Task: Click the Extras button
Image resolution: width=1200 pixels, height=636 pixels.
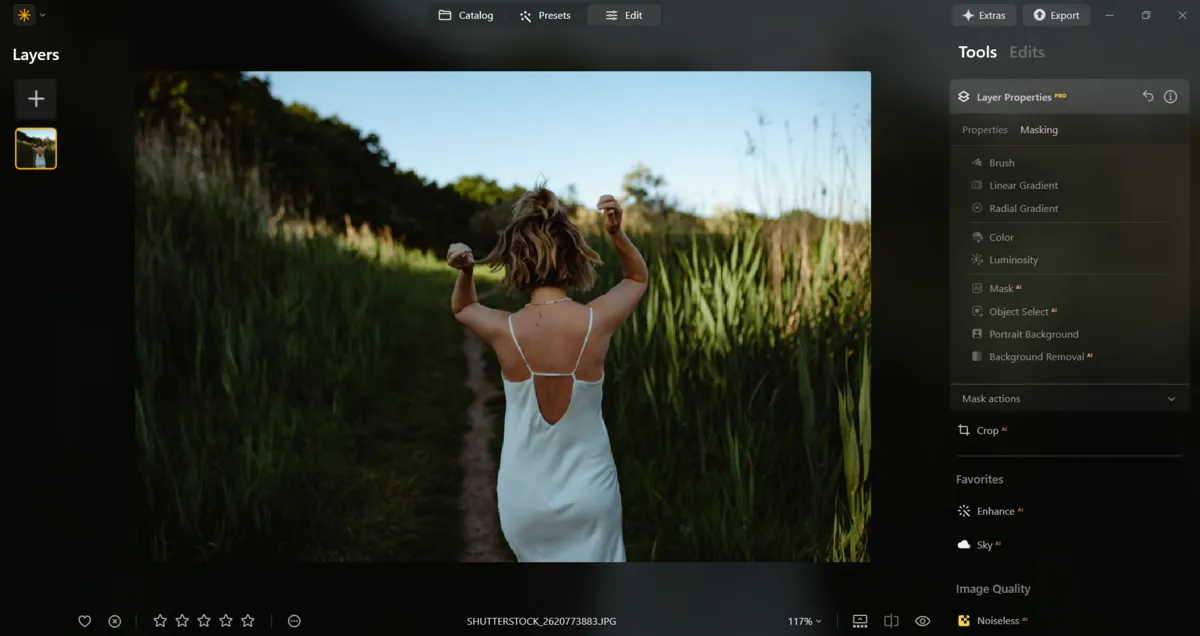Action: tap(984, 15)
